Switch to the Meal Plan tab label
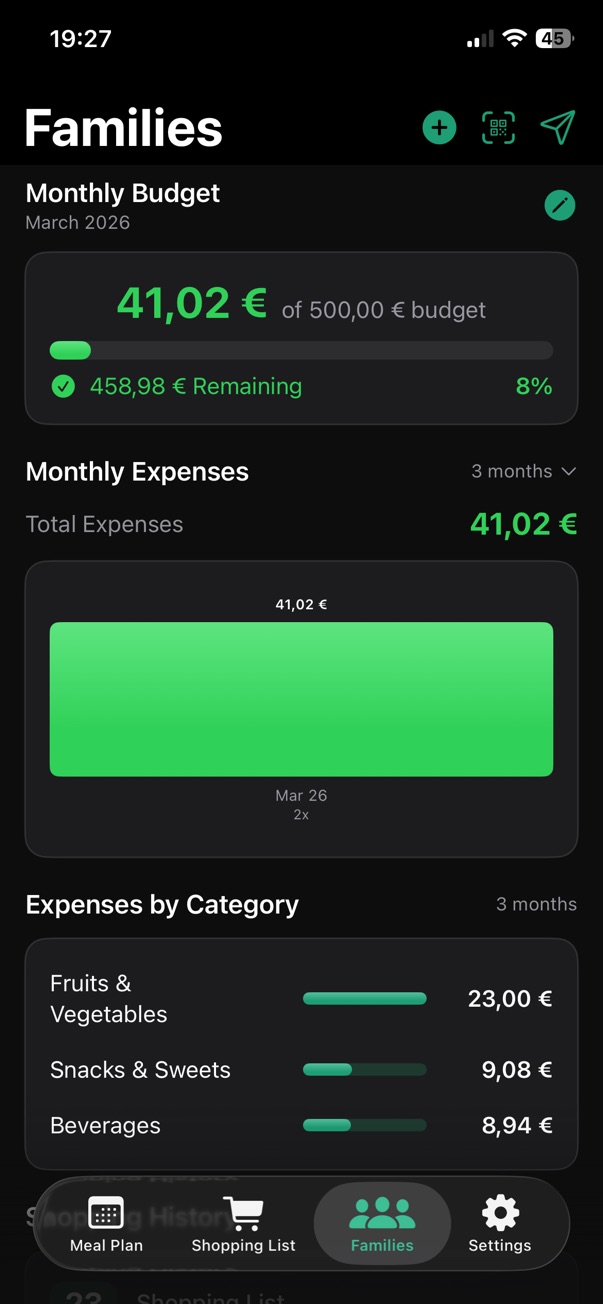Screen dimensions: 603x1304 tap(106, 1245)
